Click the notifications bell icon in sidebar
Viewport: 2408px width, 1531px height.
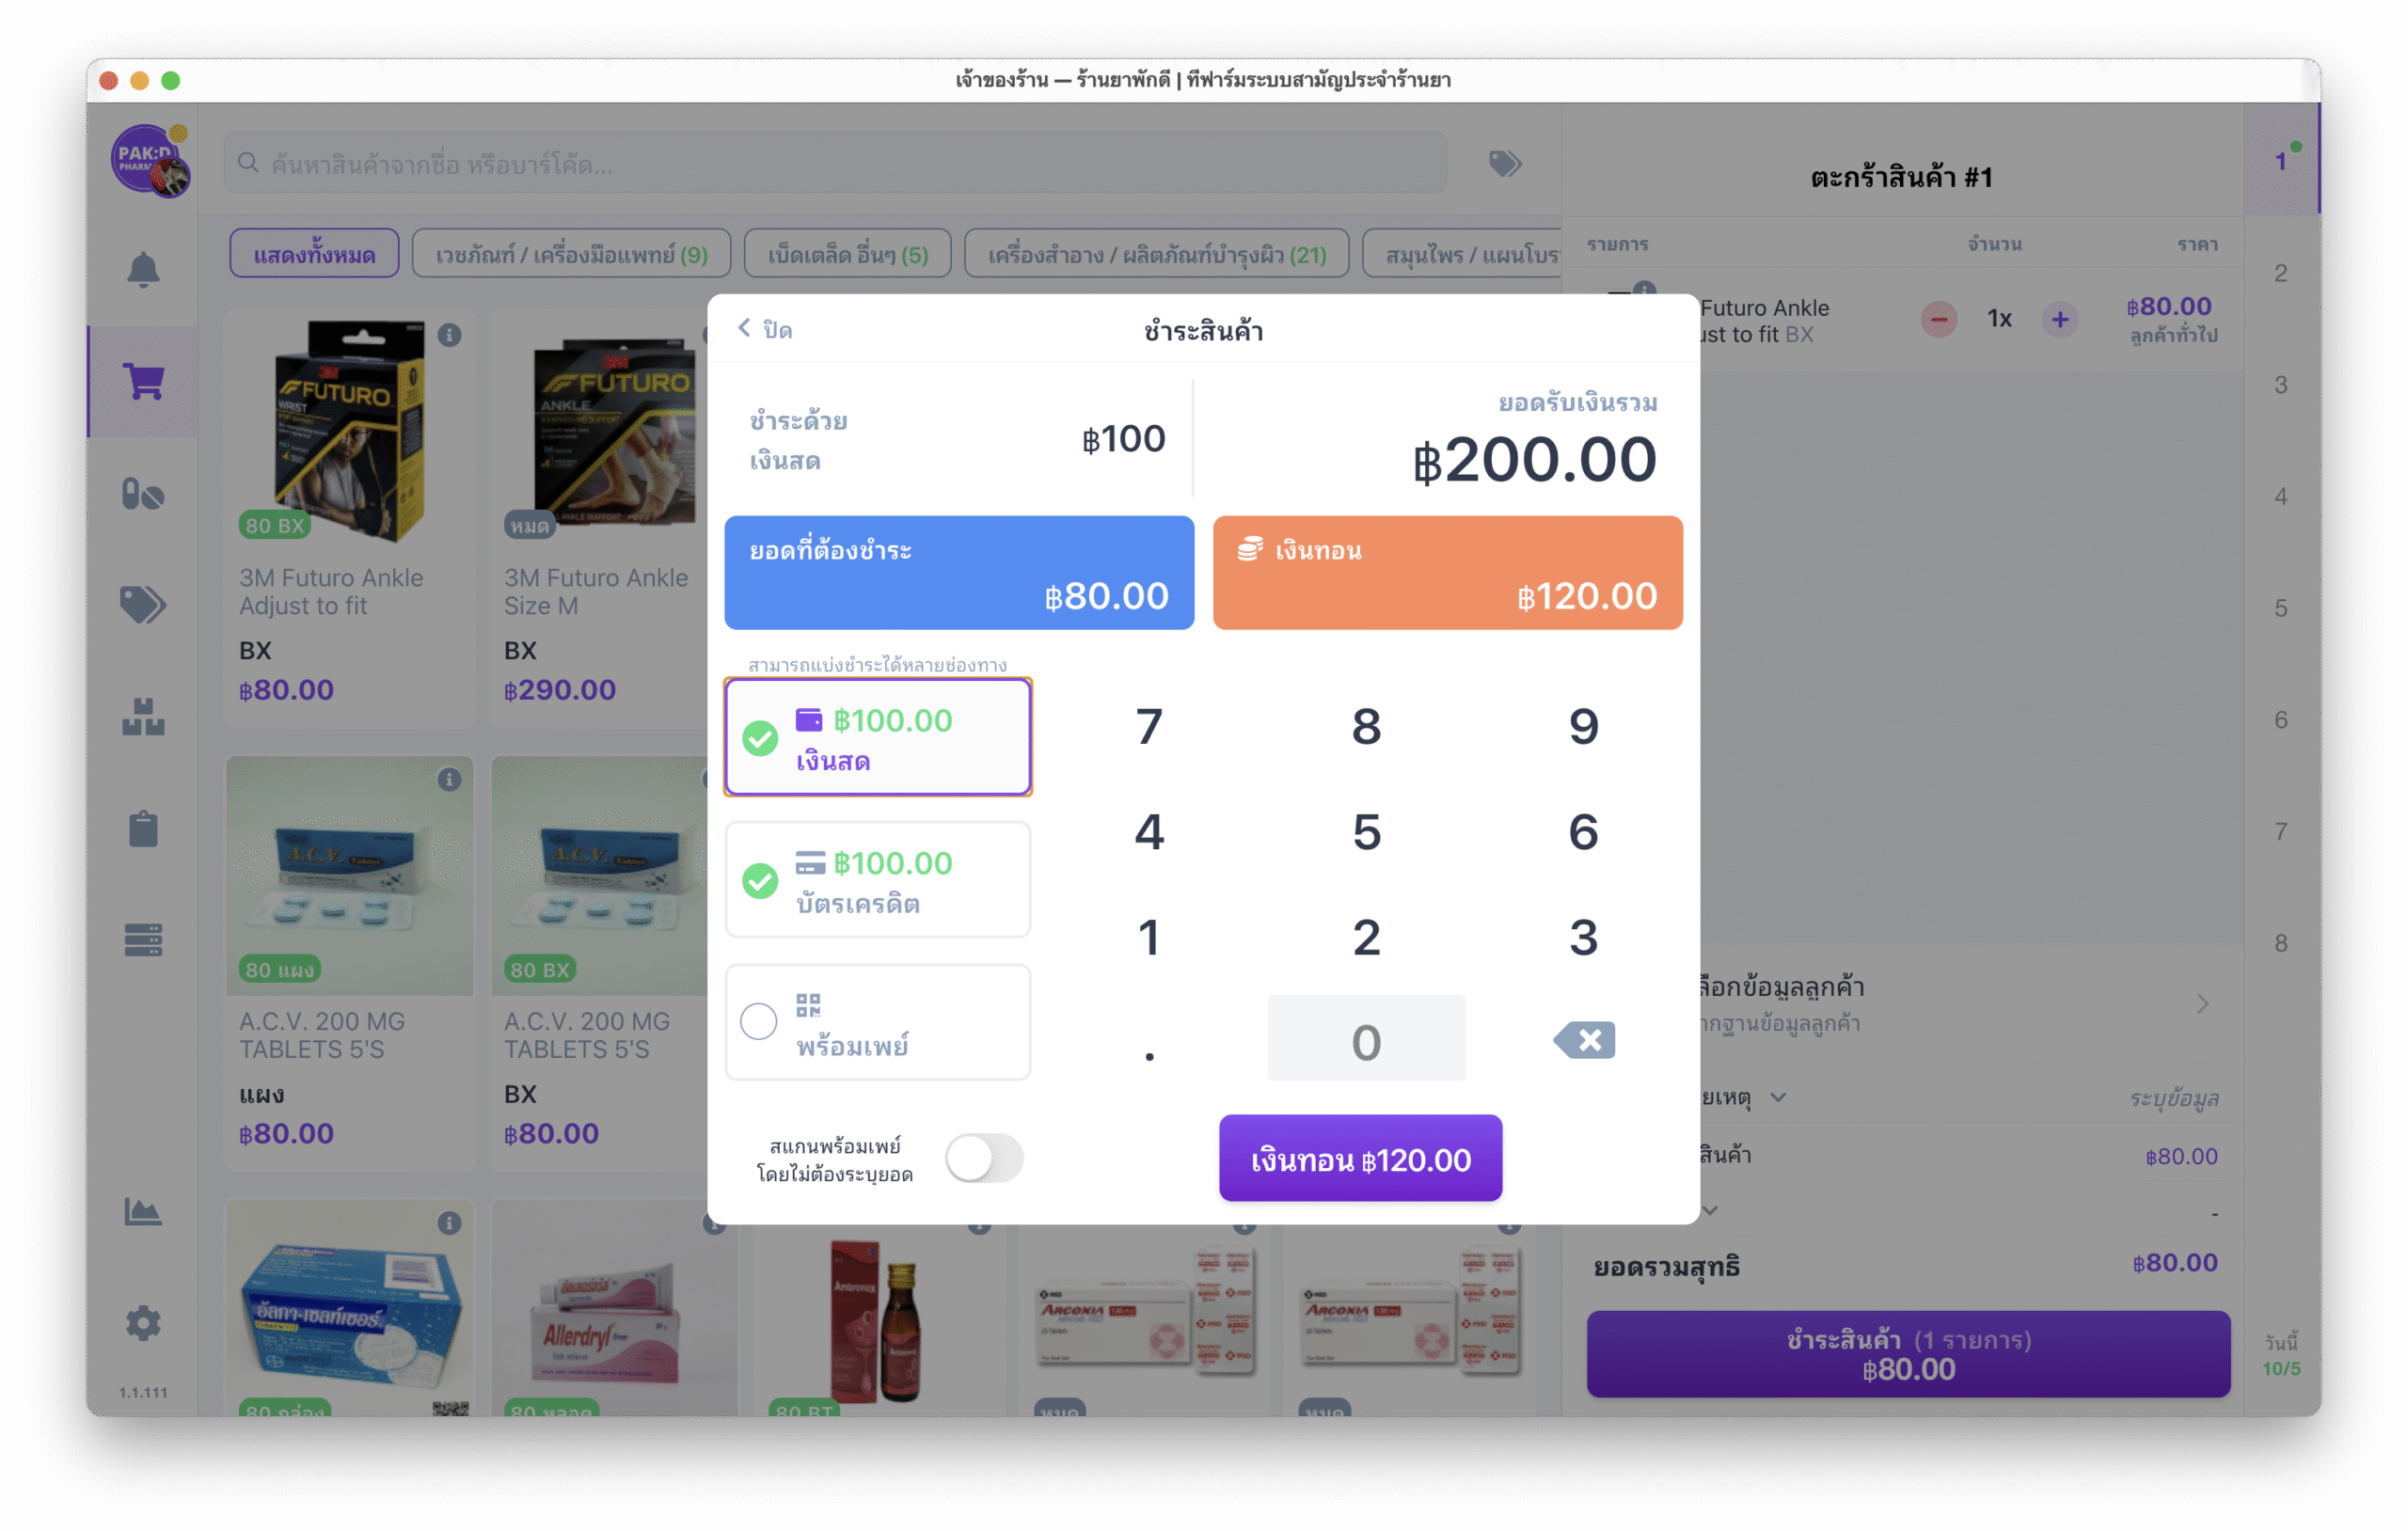coord(143,270)
